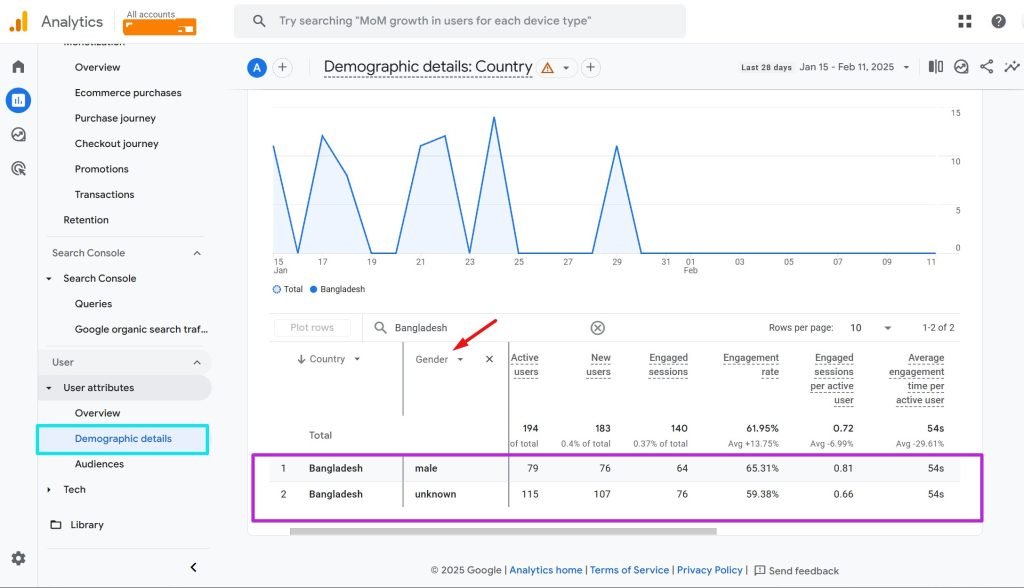1024x588 pixels.
Task: Click the apps grid icon
Action: point(965,21)
